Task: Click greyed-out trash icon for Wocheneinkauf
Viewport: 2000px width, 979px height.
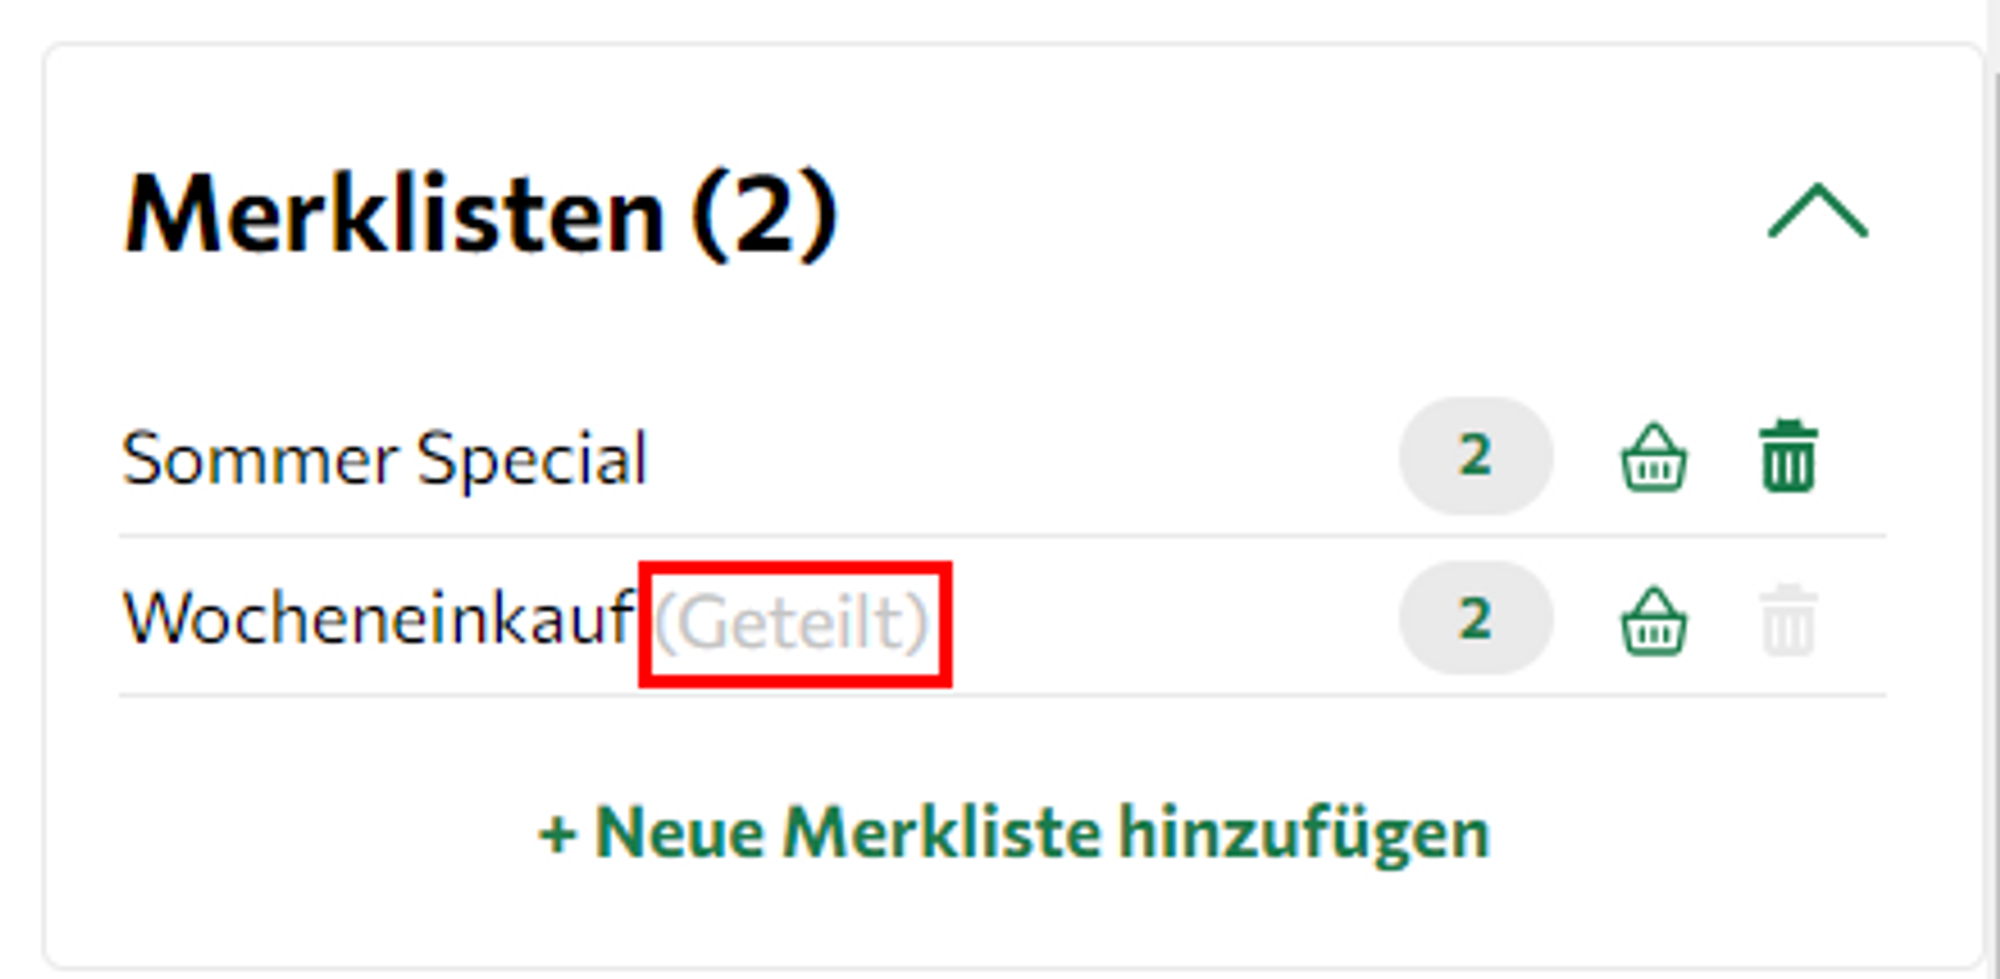Action: tap(1788, 620)
